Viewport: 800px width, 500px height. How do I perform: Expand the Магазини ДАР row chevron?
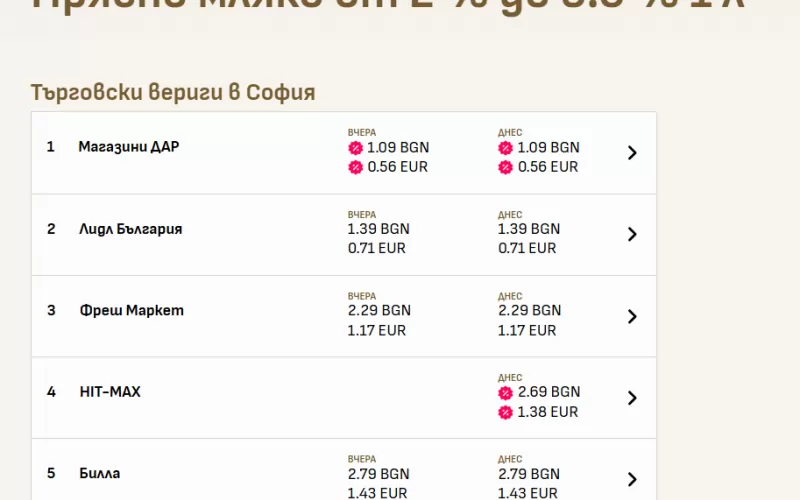coord(632,153)
